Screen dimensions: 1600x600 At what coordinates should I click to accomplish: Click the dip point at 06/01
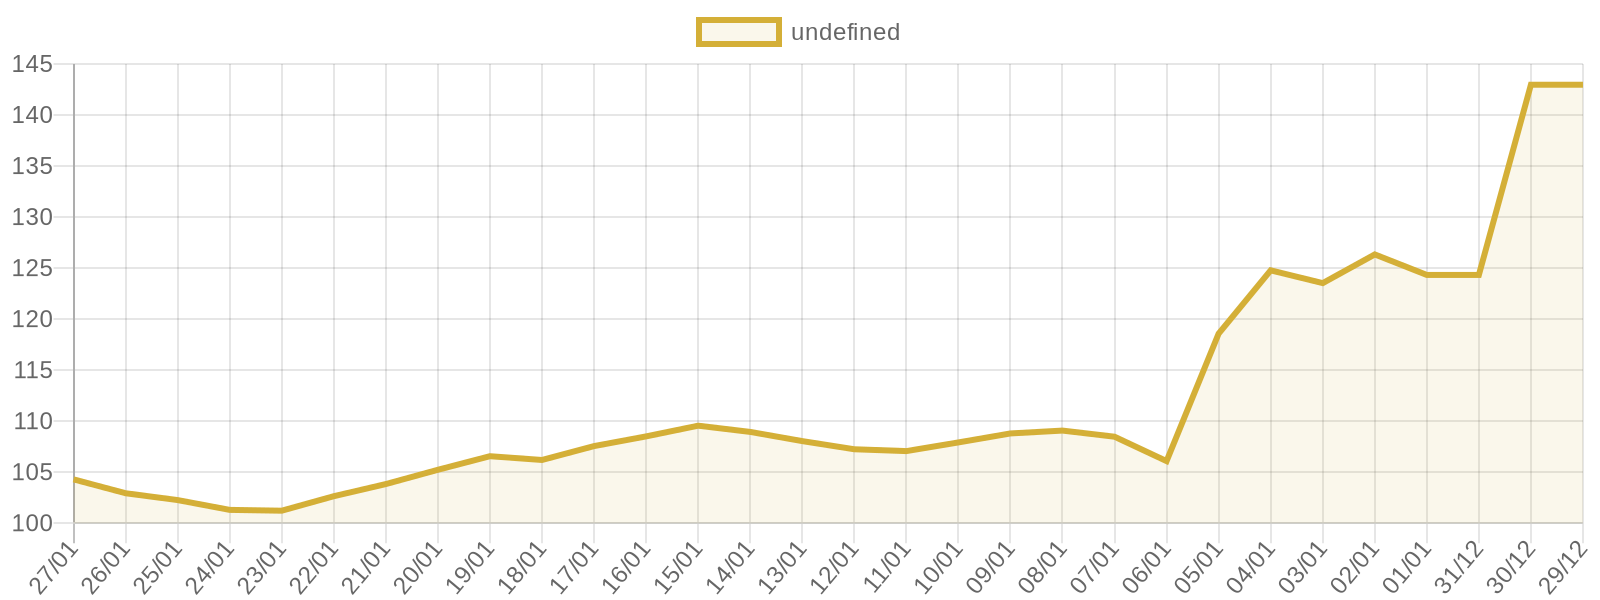1167,461
